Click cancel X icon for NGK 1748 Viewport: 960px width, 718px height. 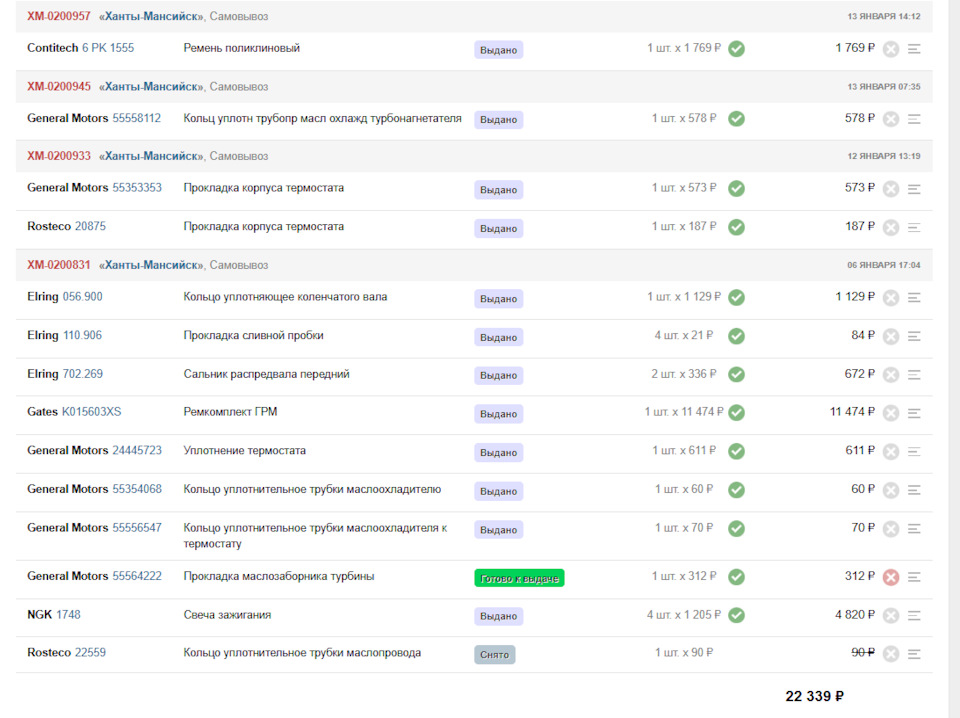[891, 616]
